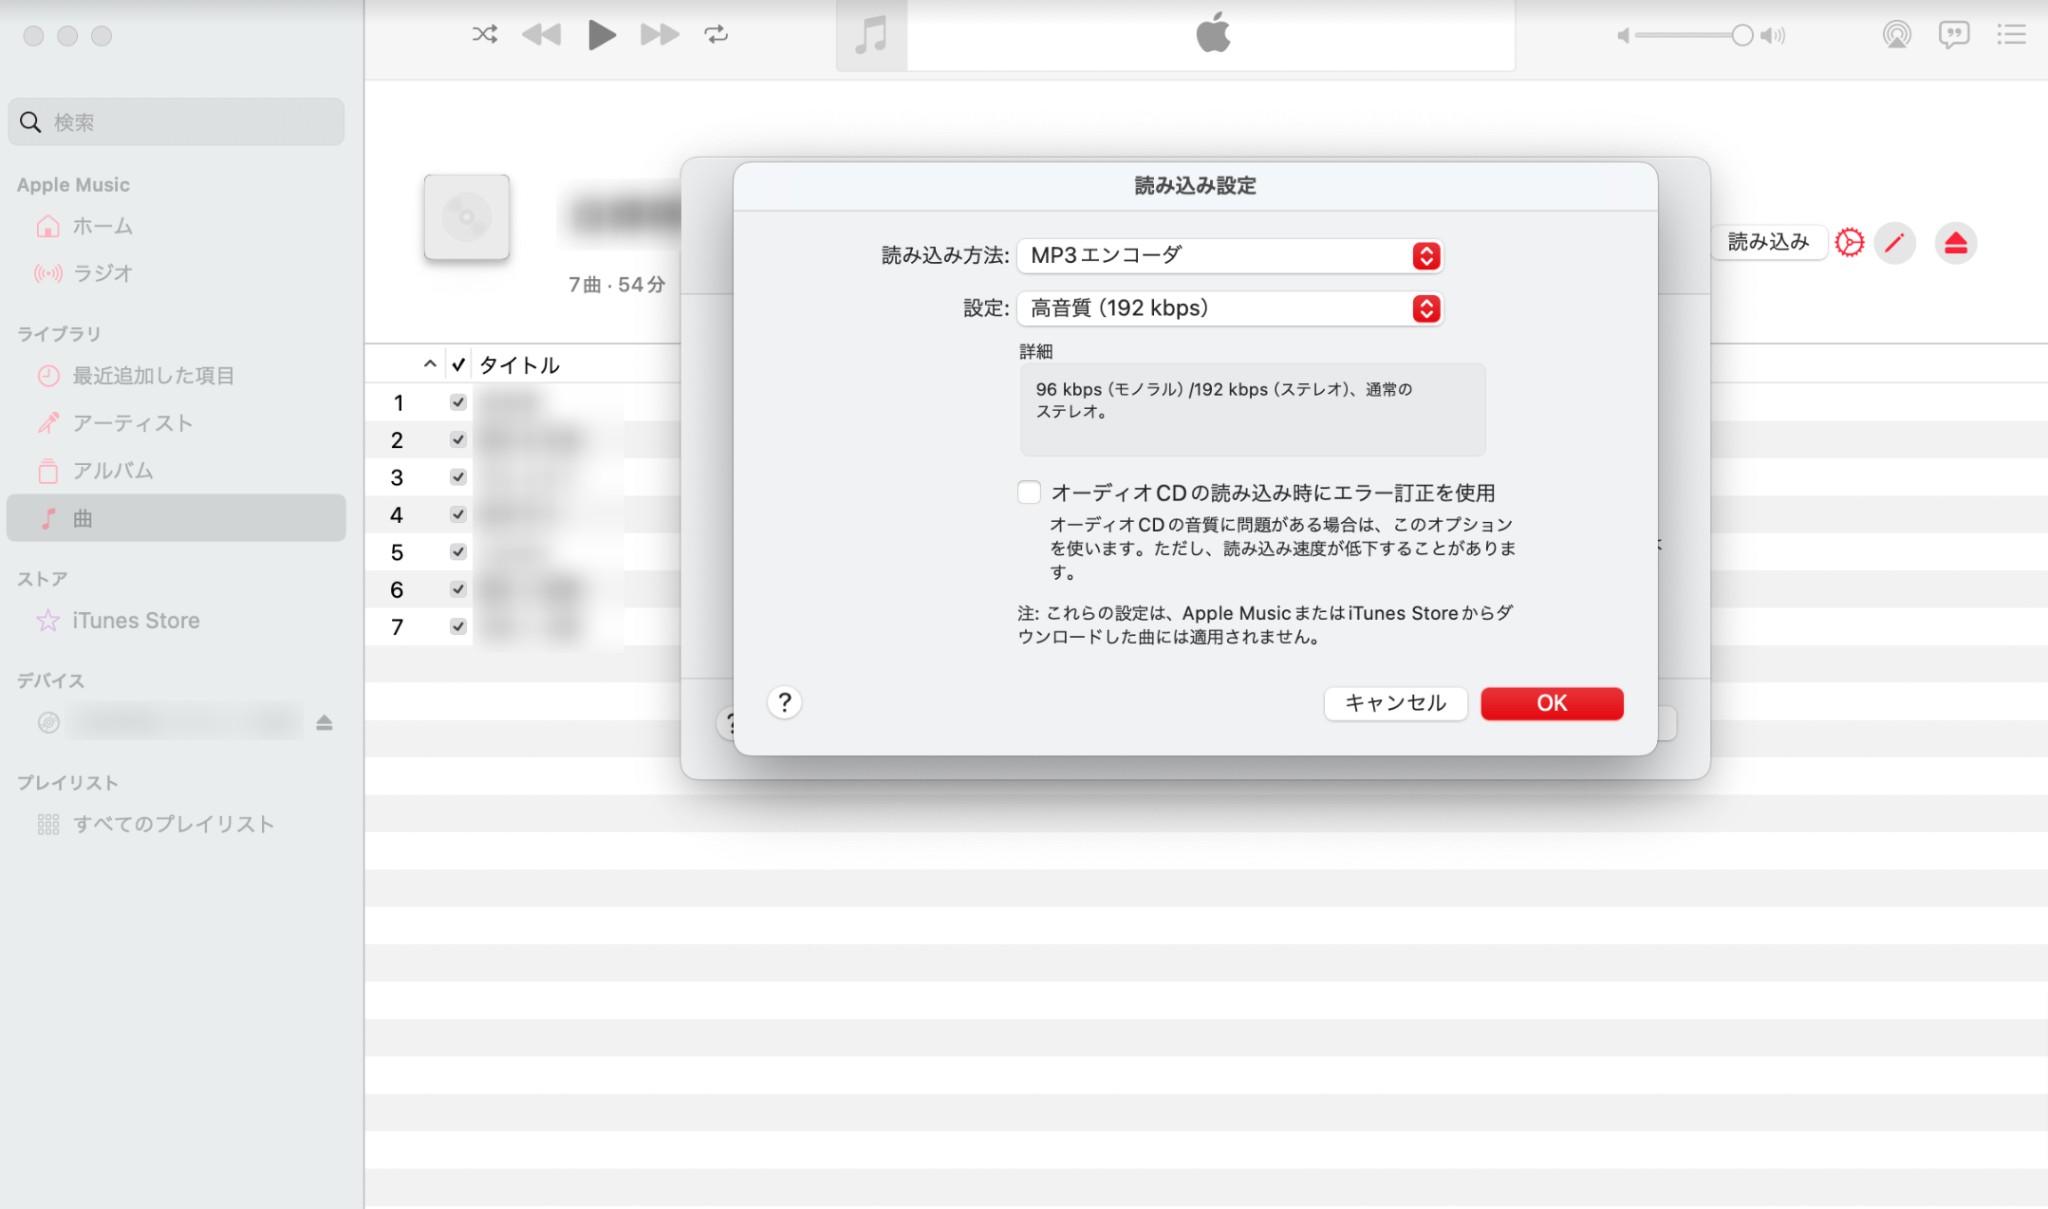This screenshot has width=2048, height=1209.
Task: Click the red pencil edit CD info icon
Action: pyautogui.click(x=1894, y=243)
